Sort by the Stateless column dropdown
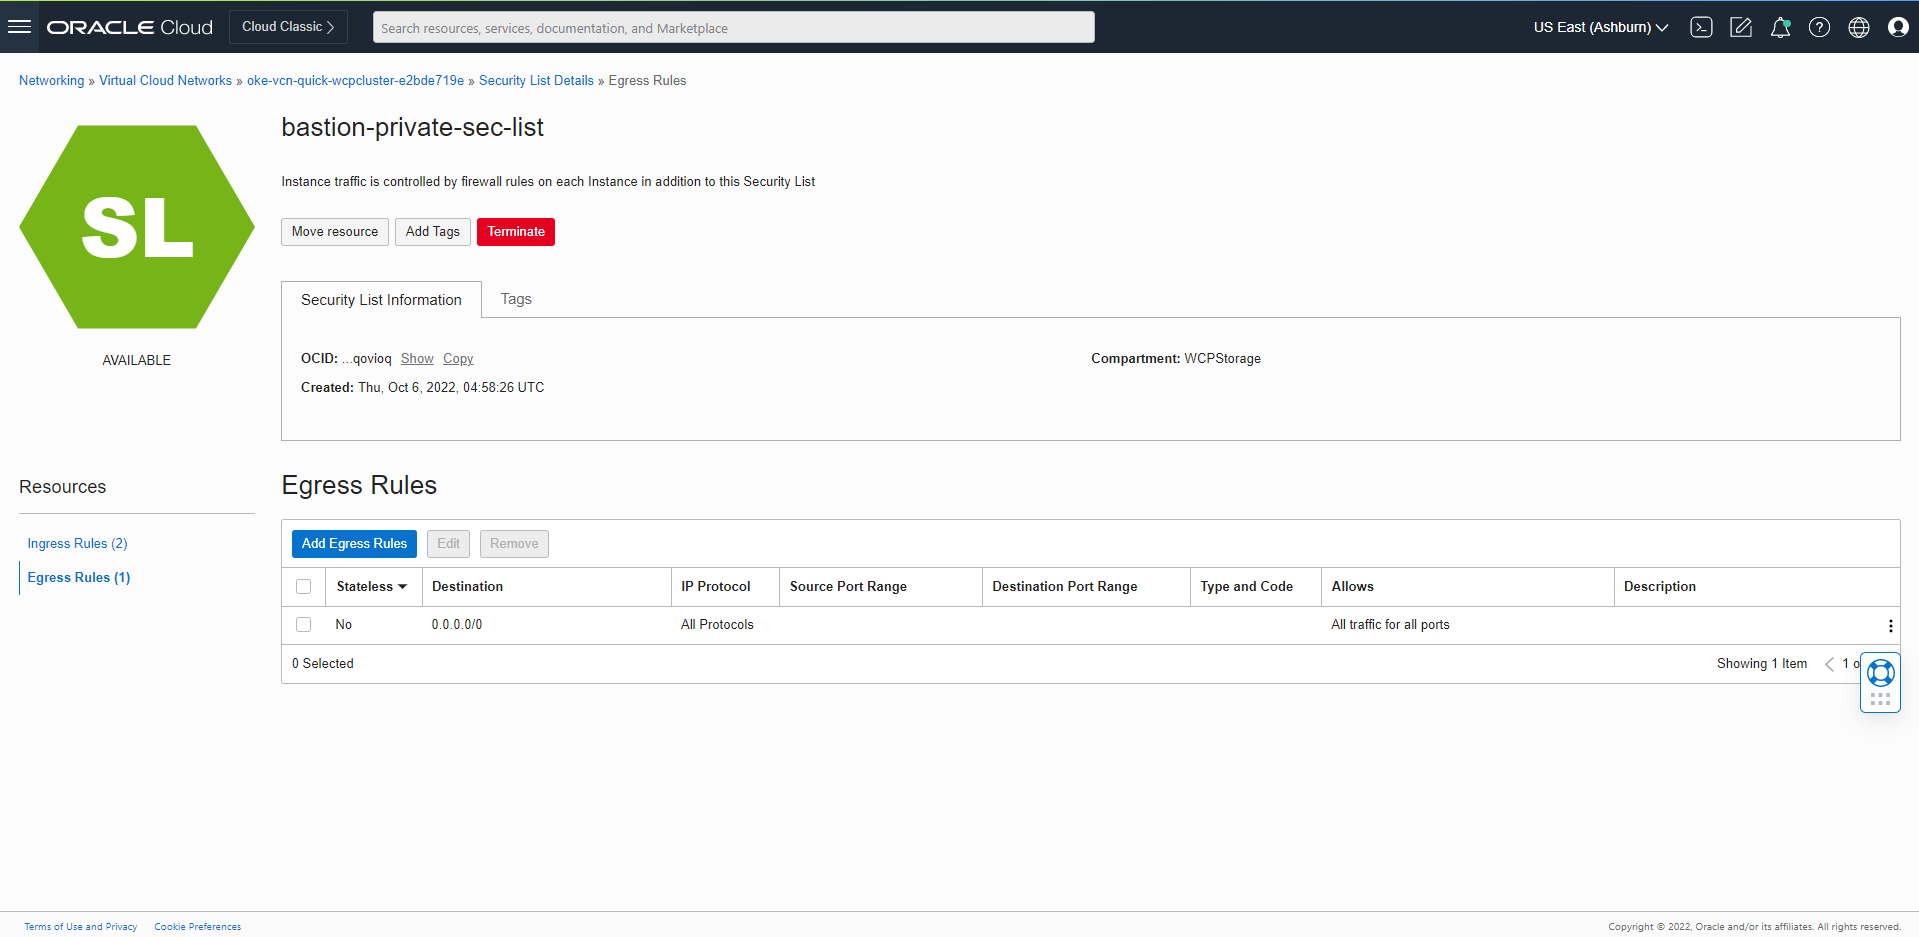Screen dimensions: 1919x937 371,587
